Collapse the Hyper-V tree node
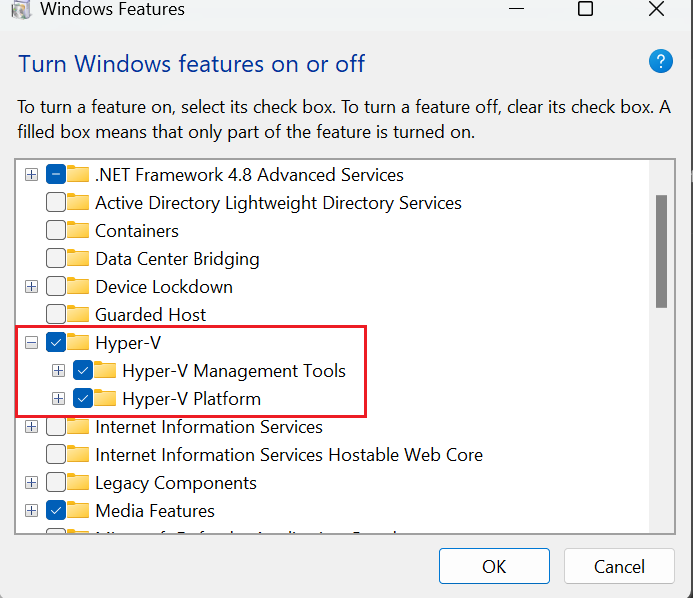 pos(32,343)
